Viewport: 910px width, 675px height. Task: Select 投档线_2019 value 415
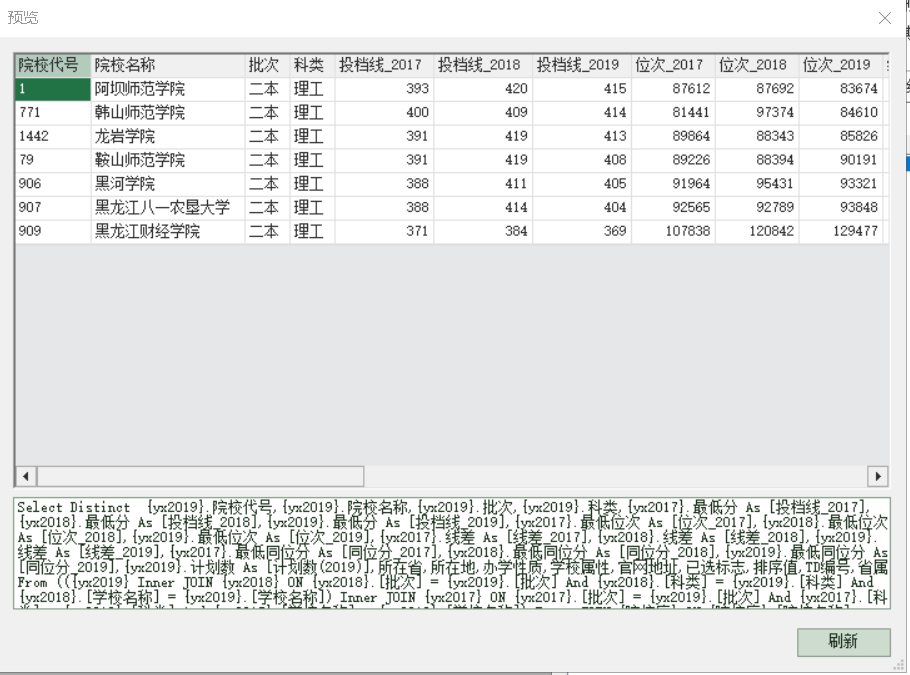[x=582, y=89]
